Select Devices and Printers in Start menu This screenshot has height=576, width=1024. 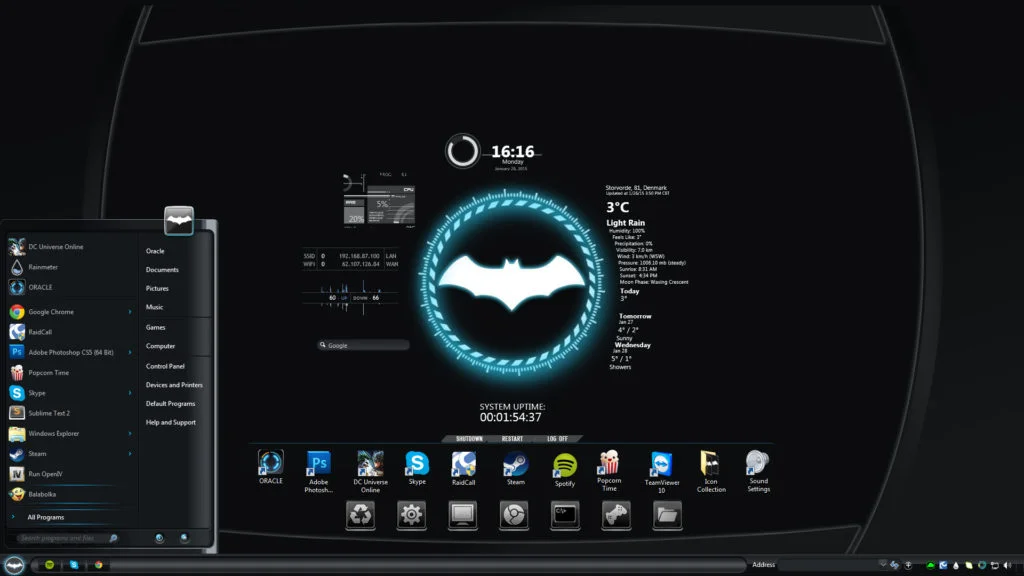click(x=174, y=385)
